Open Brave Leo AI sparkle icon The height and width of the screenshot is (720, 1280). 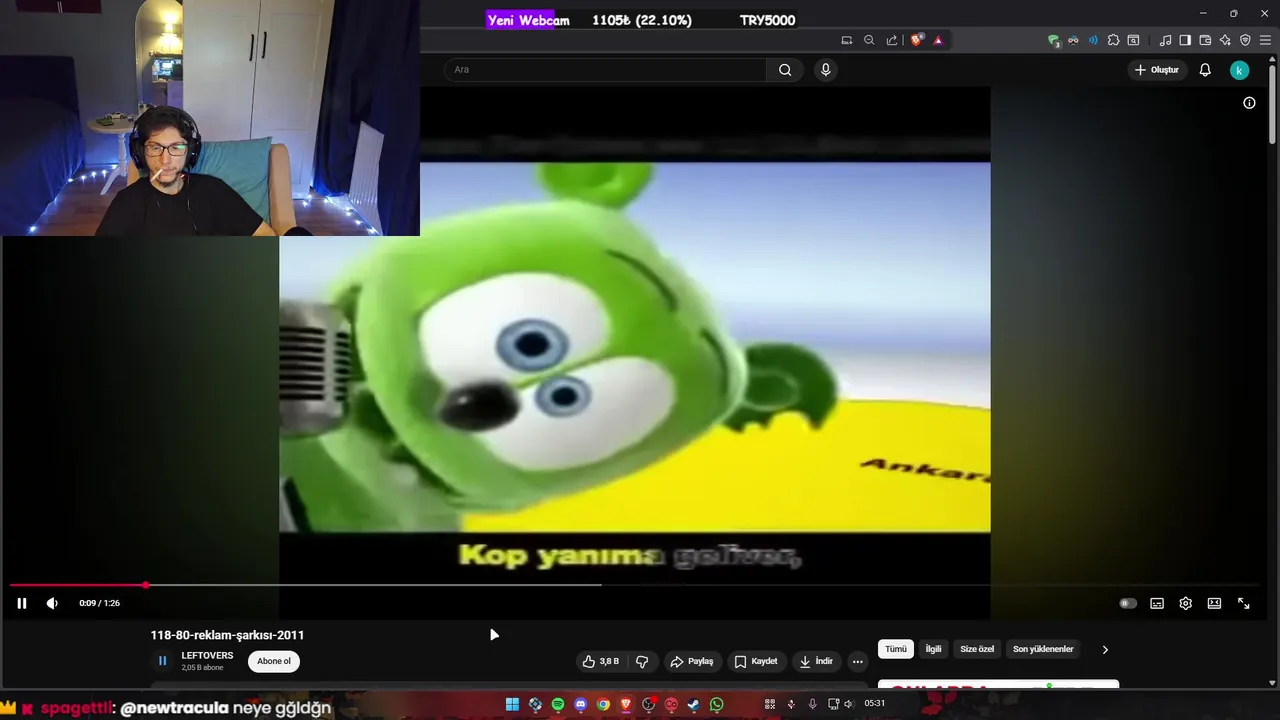point(1225,40)
